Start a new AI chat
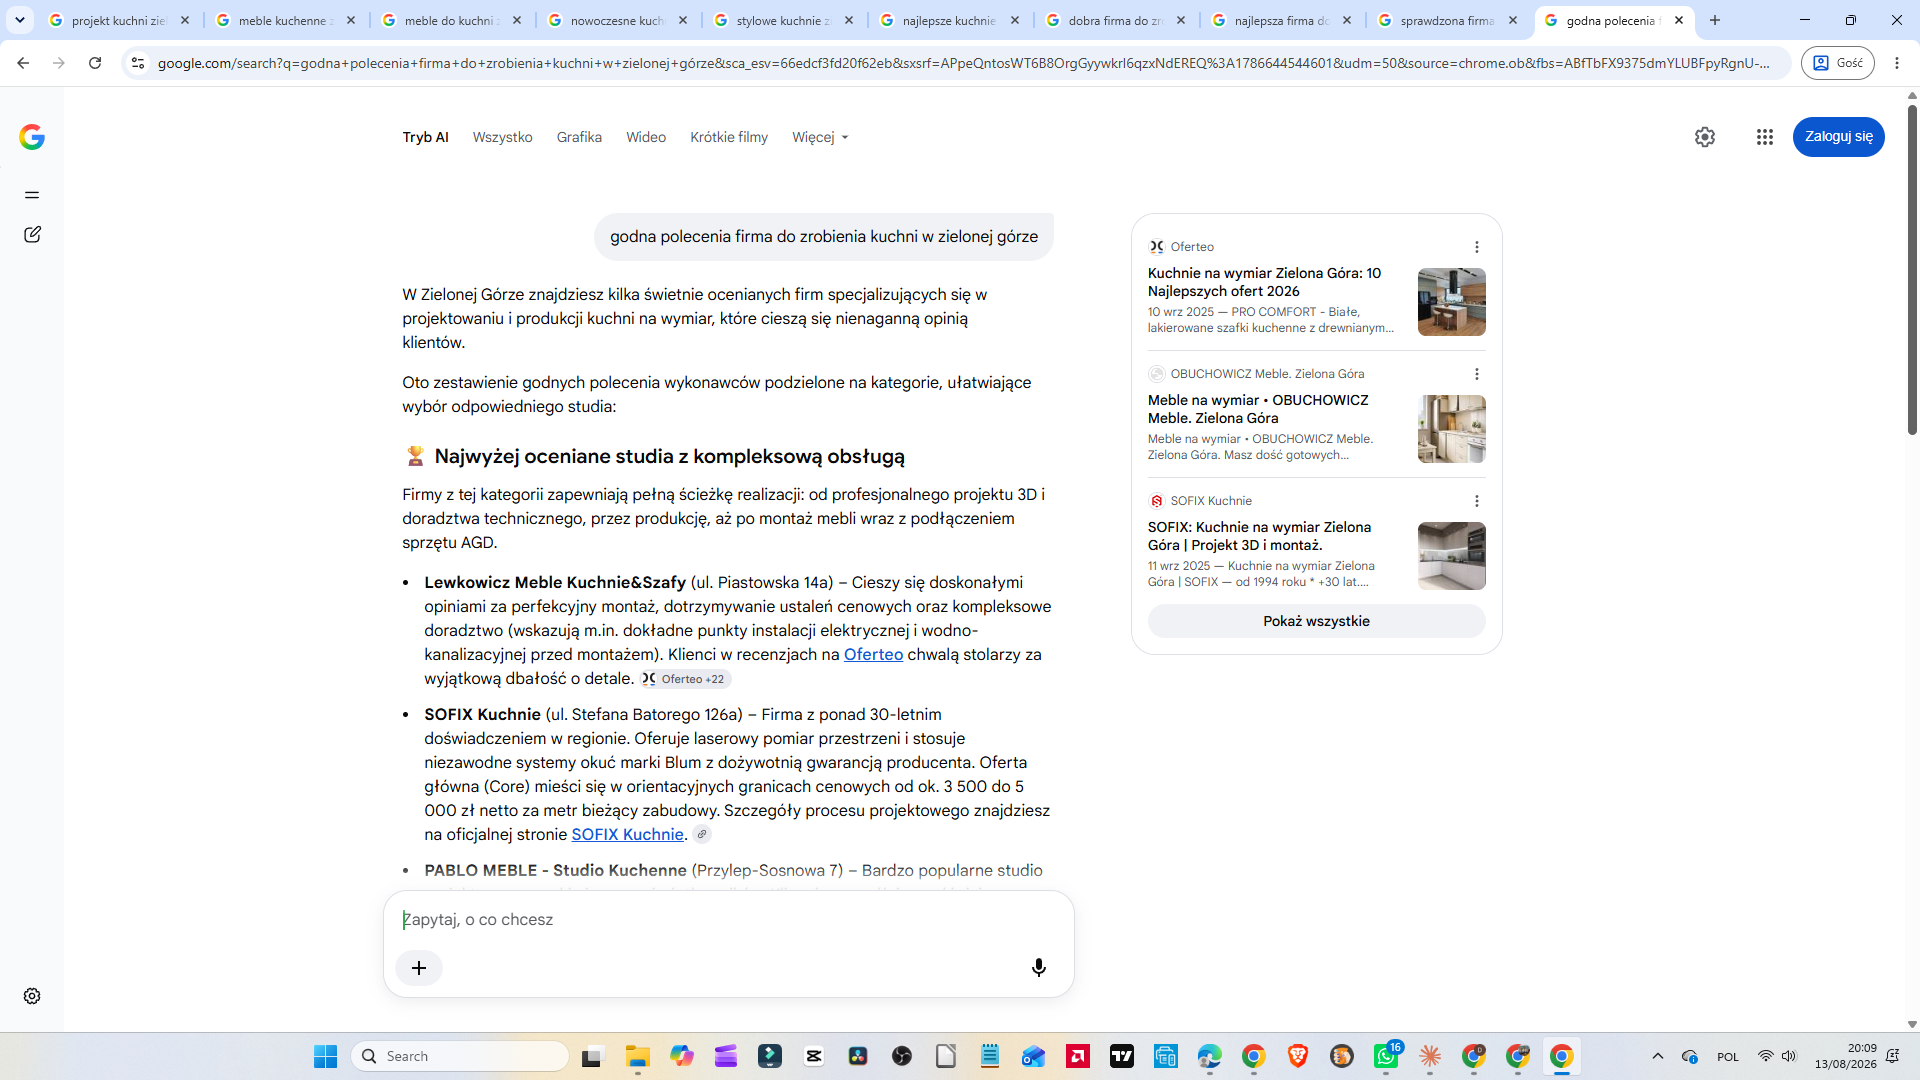 click(x=32, y=234)
